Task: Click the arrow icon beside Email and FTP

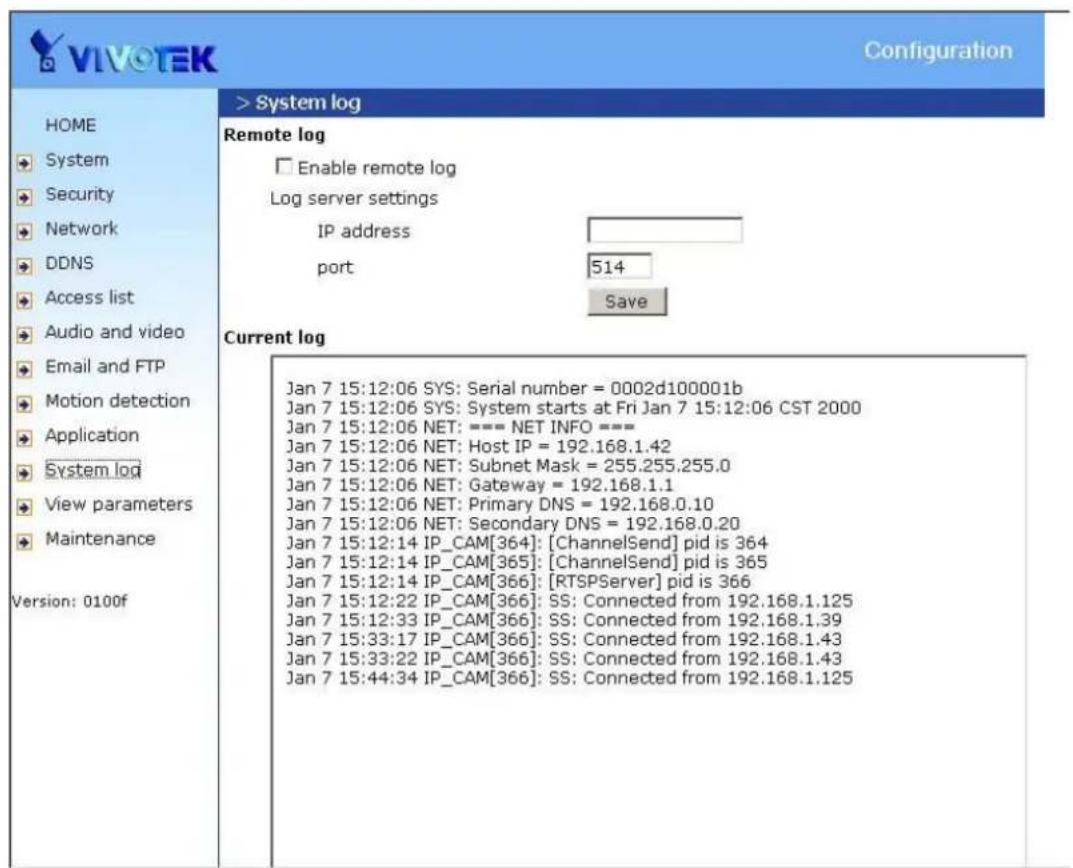Action: click(x=24, y=369)
